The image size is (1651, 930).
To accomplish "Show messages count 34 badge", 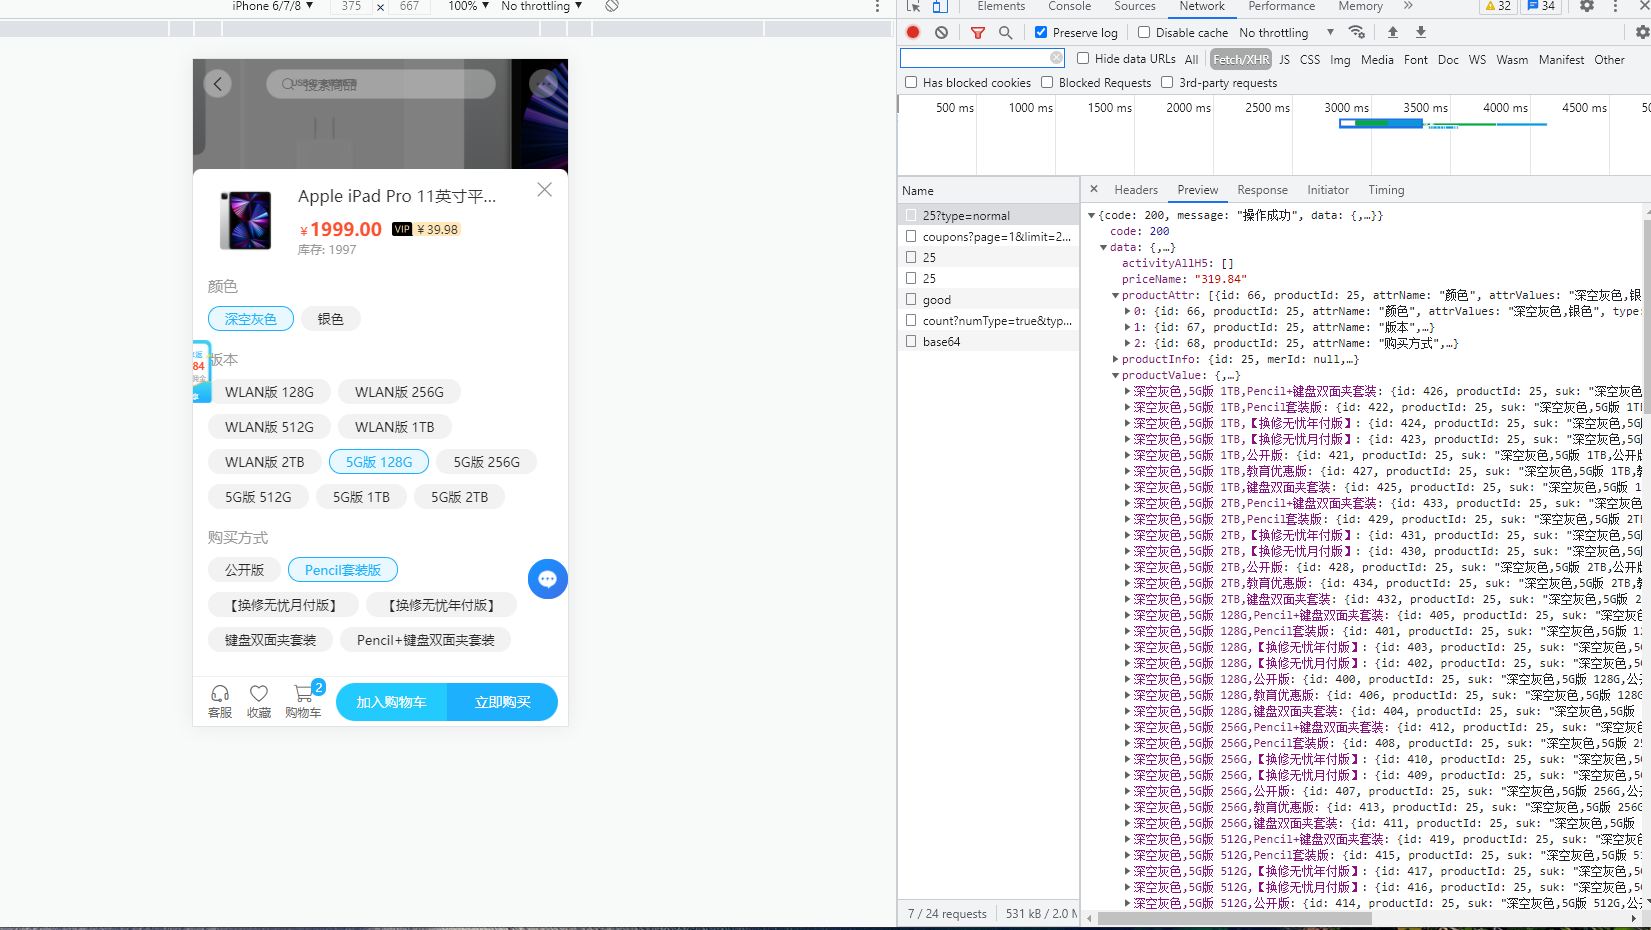I will point(1540,6).
